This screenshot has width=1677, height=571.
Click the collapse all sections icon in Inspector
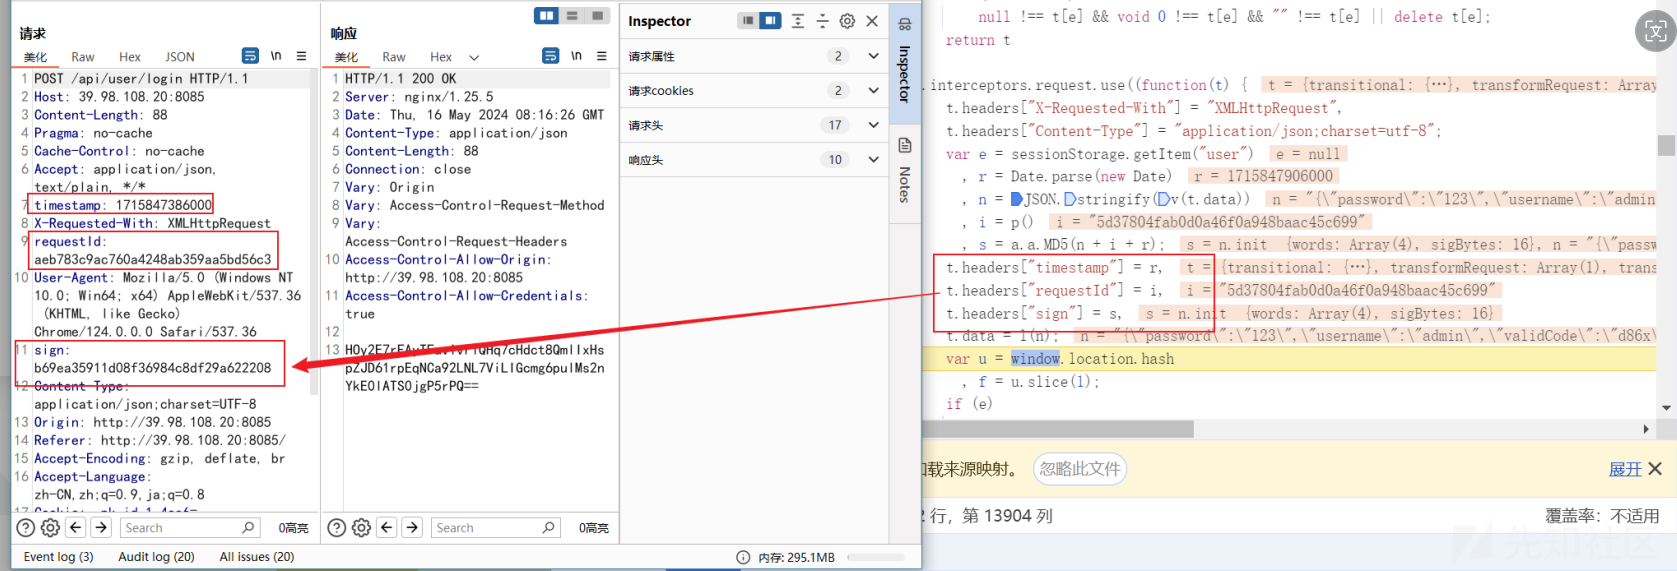coord(822,21)
